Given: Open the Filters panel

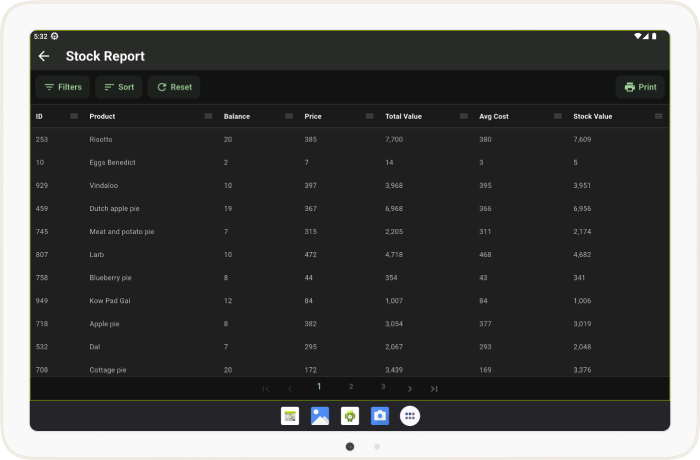Looking at the screenshot, I should 63,87.
